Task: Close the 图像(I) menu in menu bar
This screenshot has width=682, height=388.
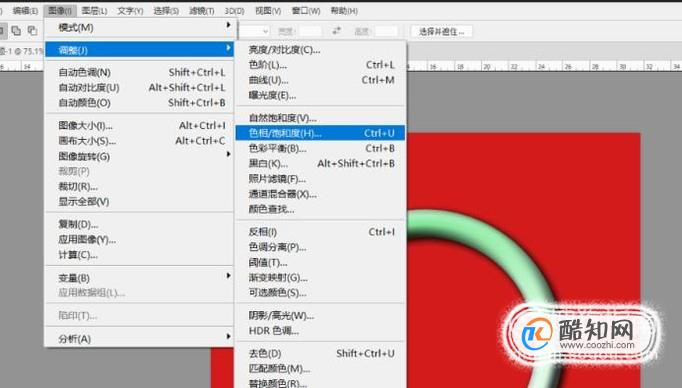Action: (60, 10)
